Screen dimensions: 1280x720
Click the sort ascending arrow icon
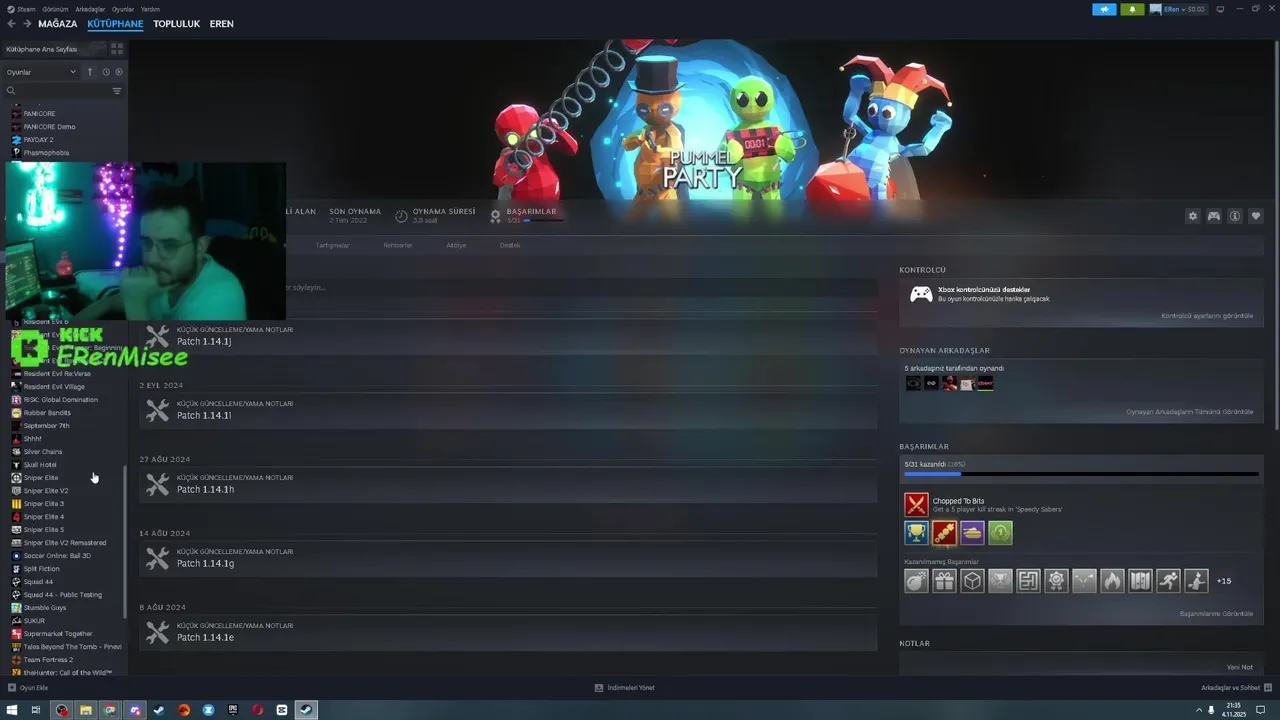(x=90, y=72)
